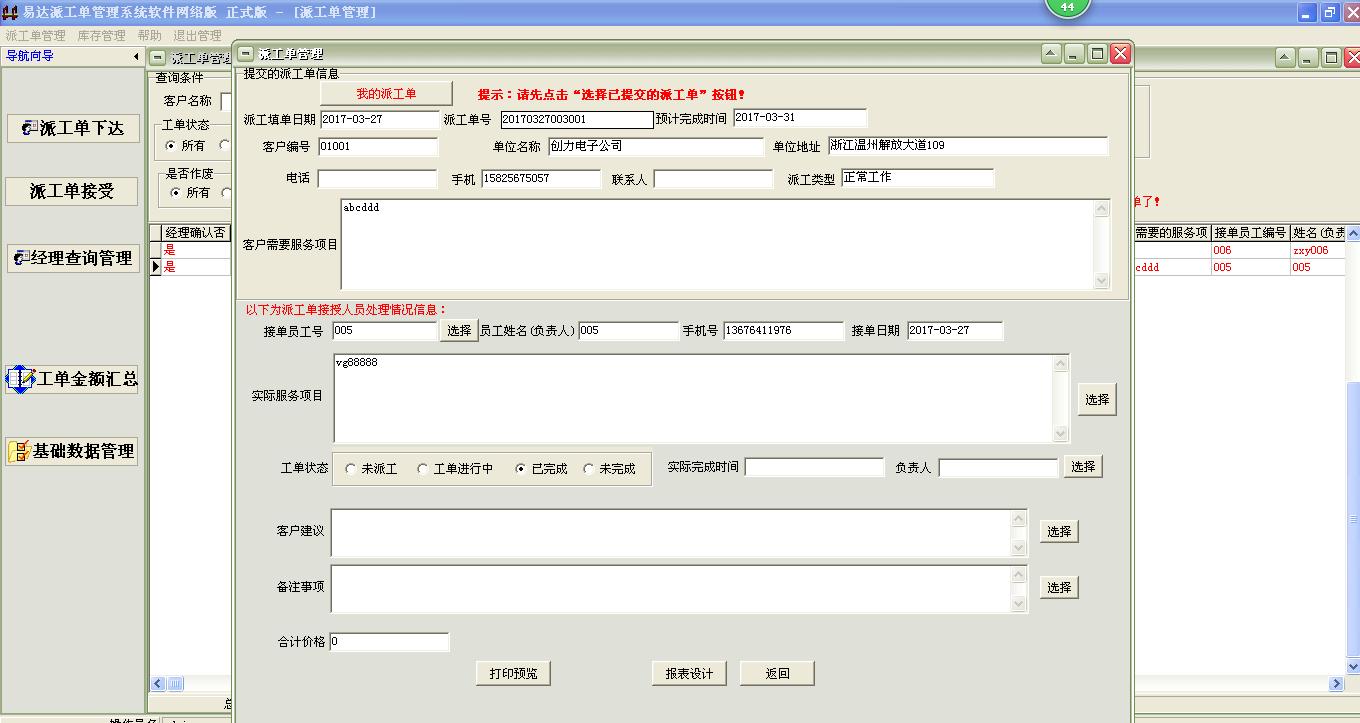Select the 已完成 status radio button
Image resolution: width=1360 pixels, height=723 pixels.
pos(520,468)
